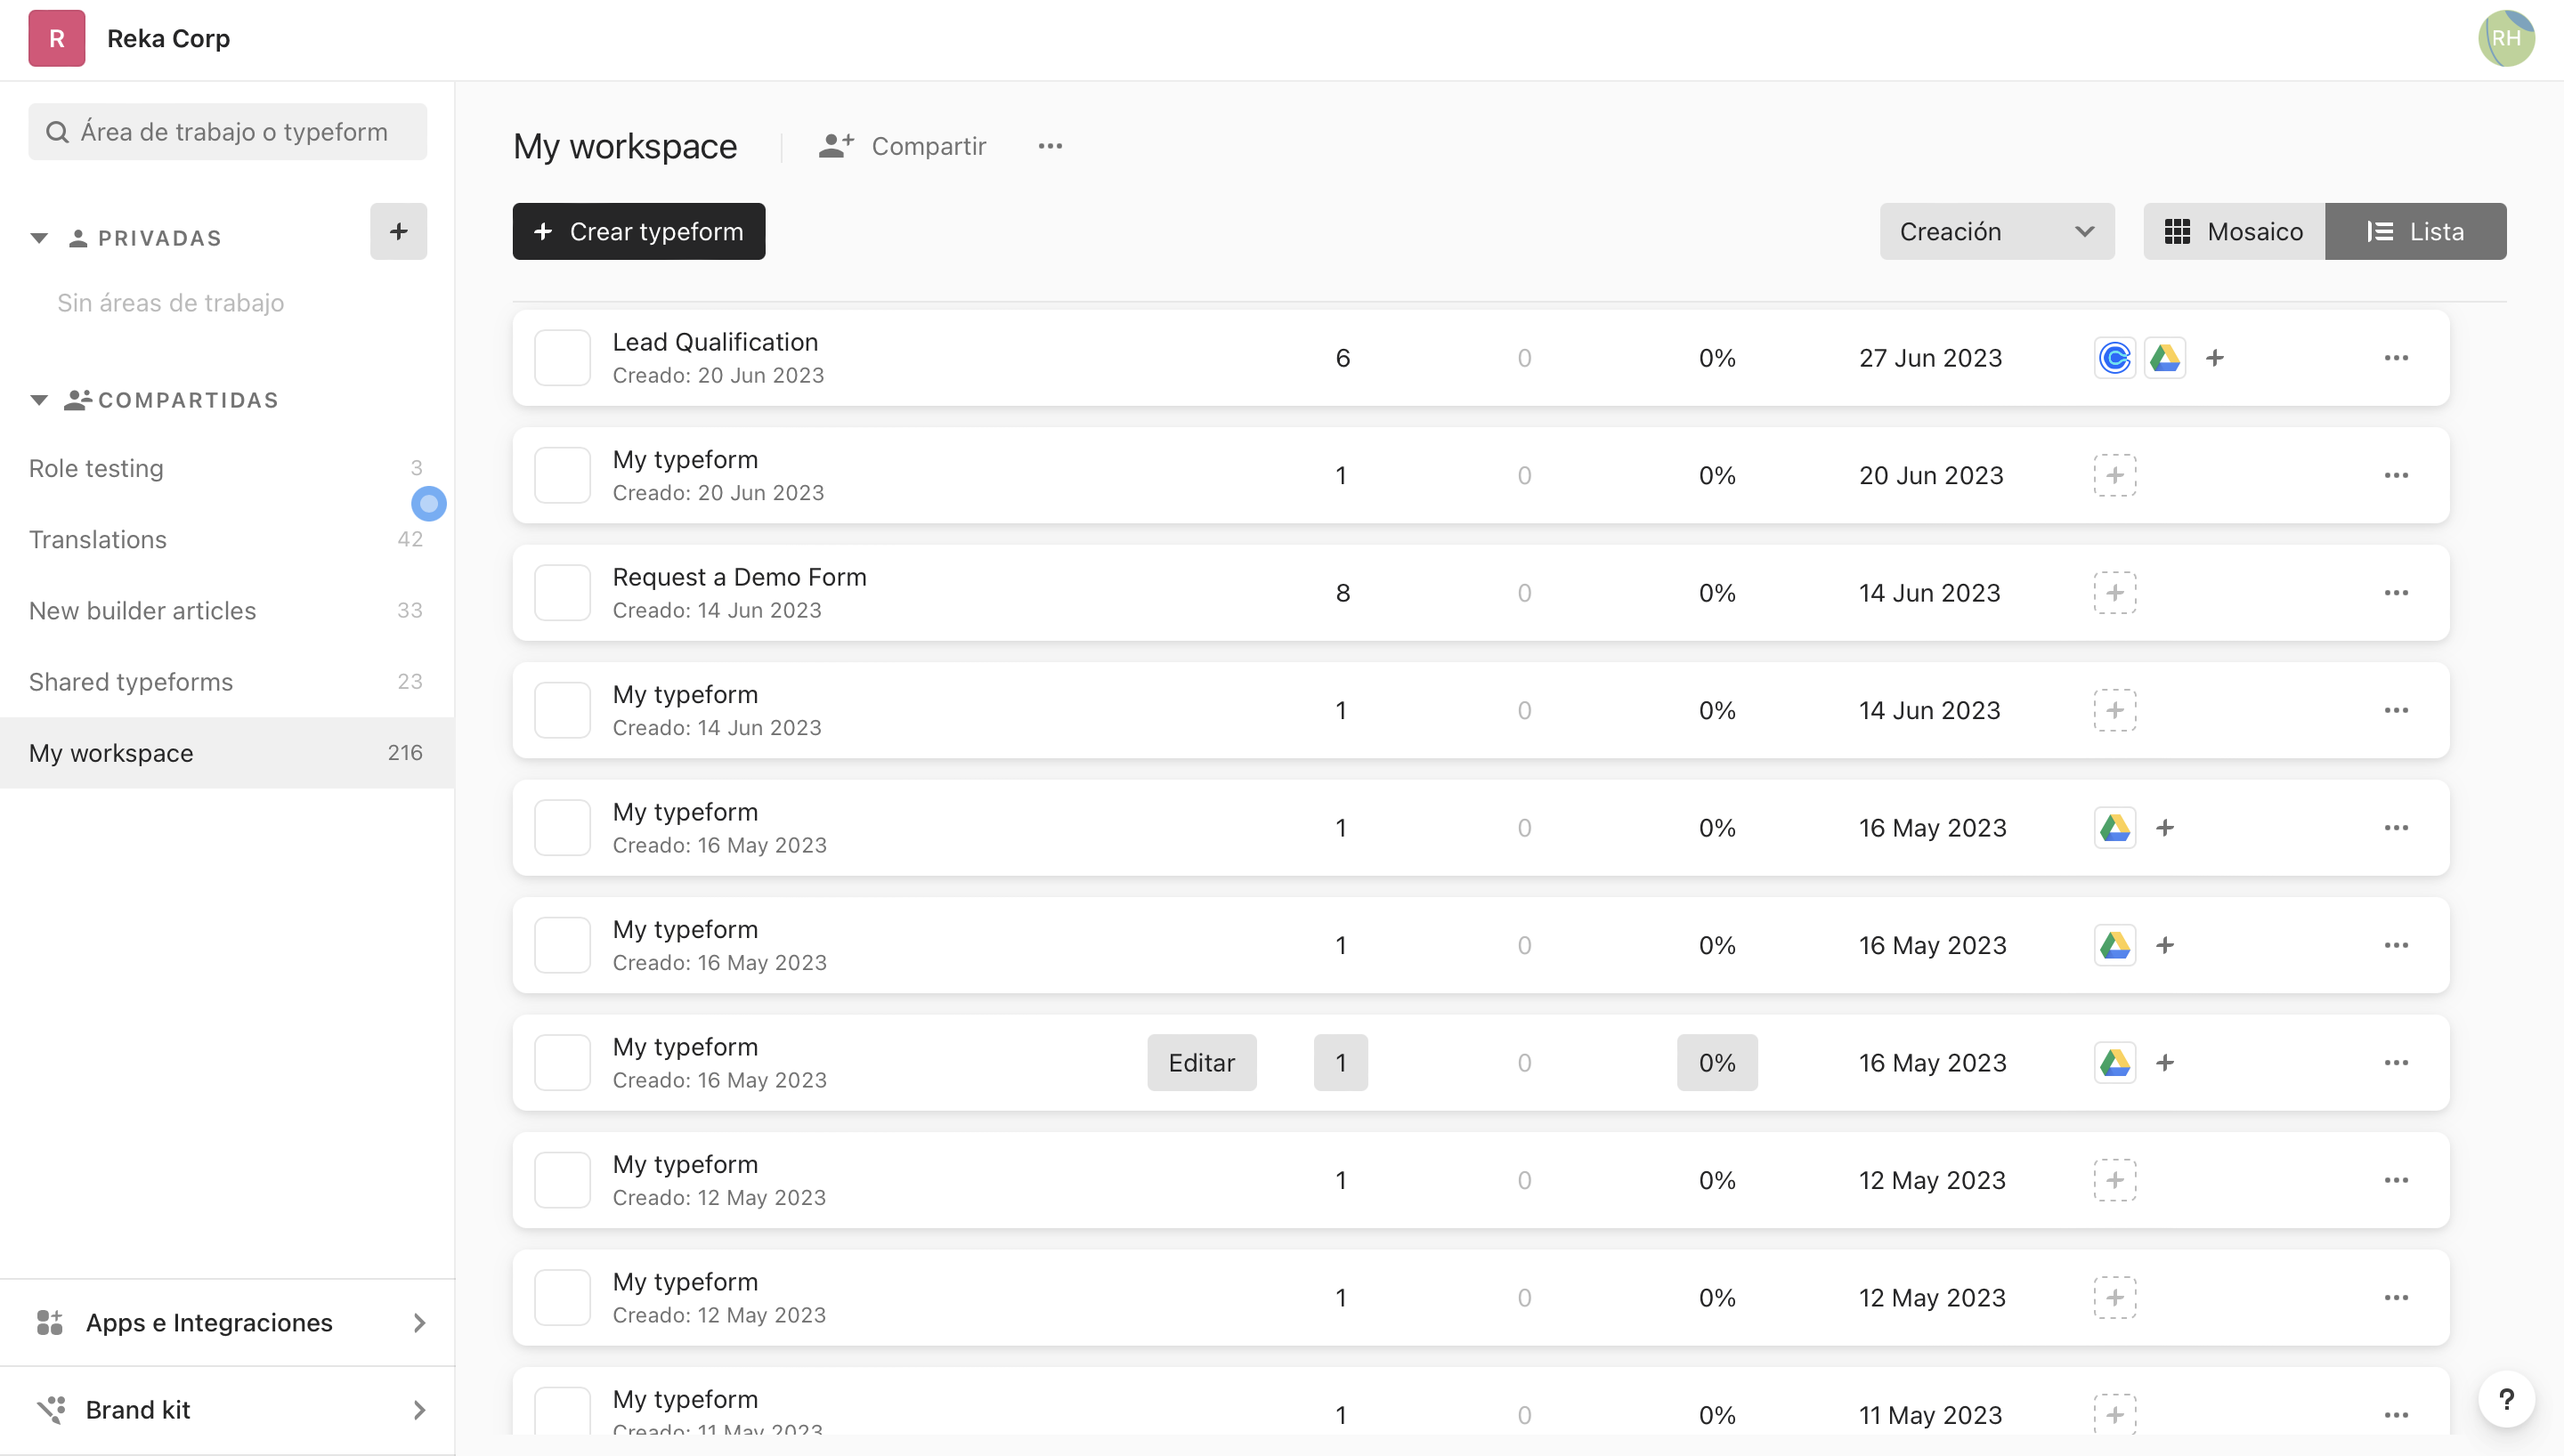This screenshot has height=1456, width=2564.
Task: Select the checkbox on Request a Demo Form
Action: click(x=562, y=592)
